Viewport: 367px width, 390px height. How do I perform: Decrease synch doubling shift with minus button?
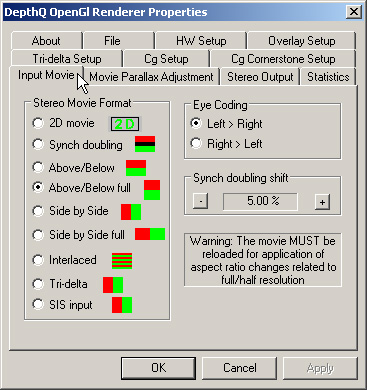point(200,201)
